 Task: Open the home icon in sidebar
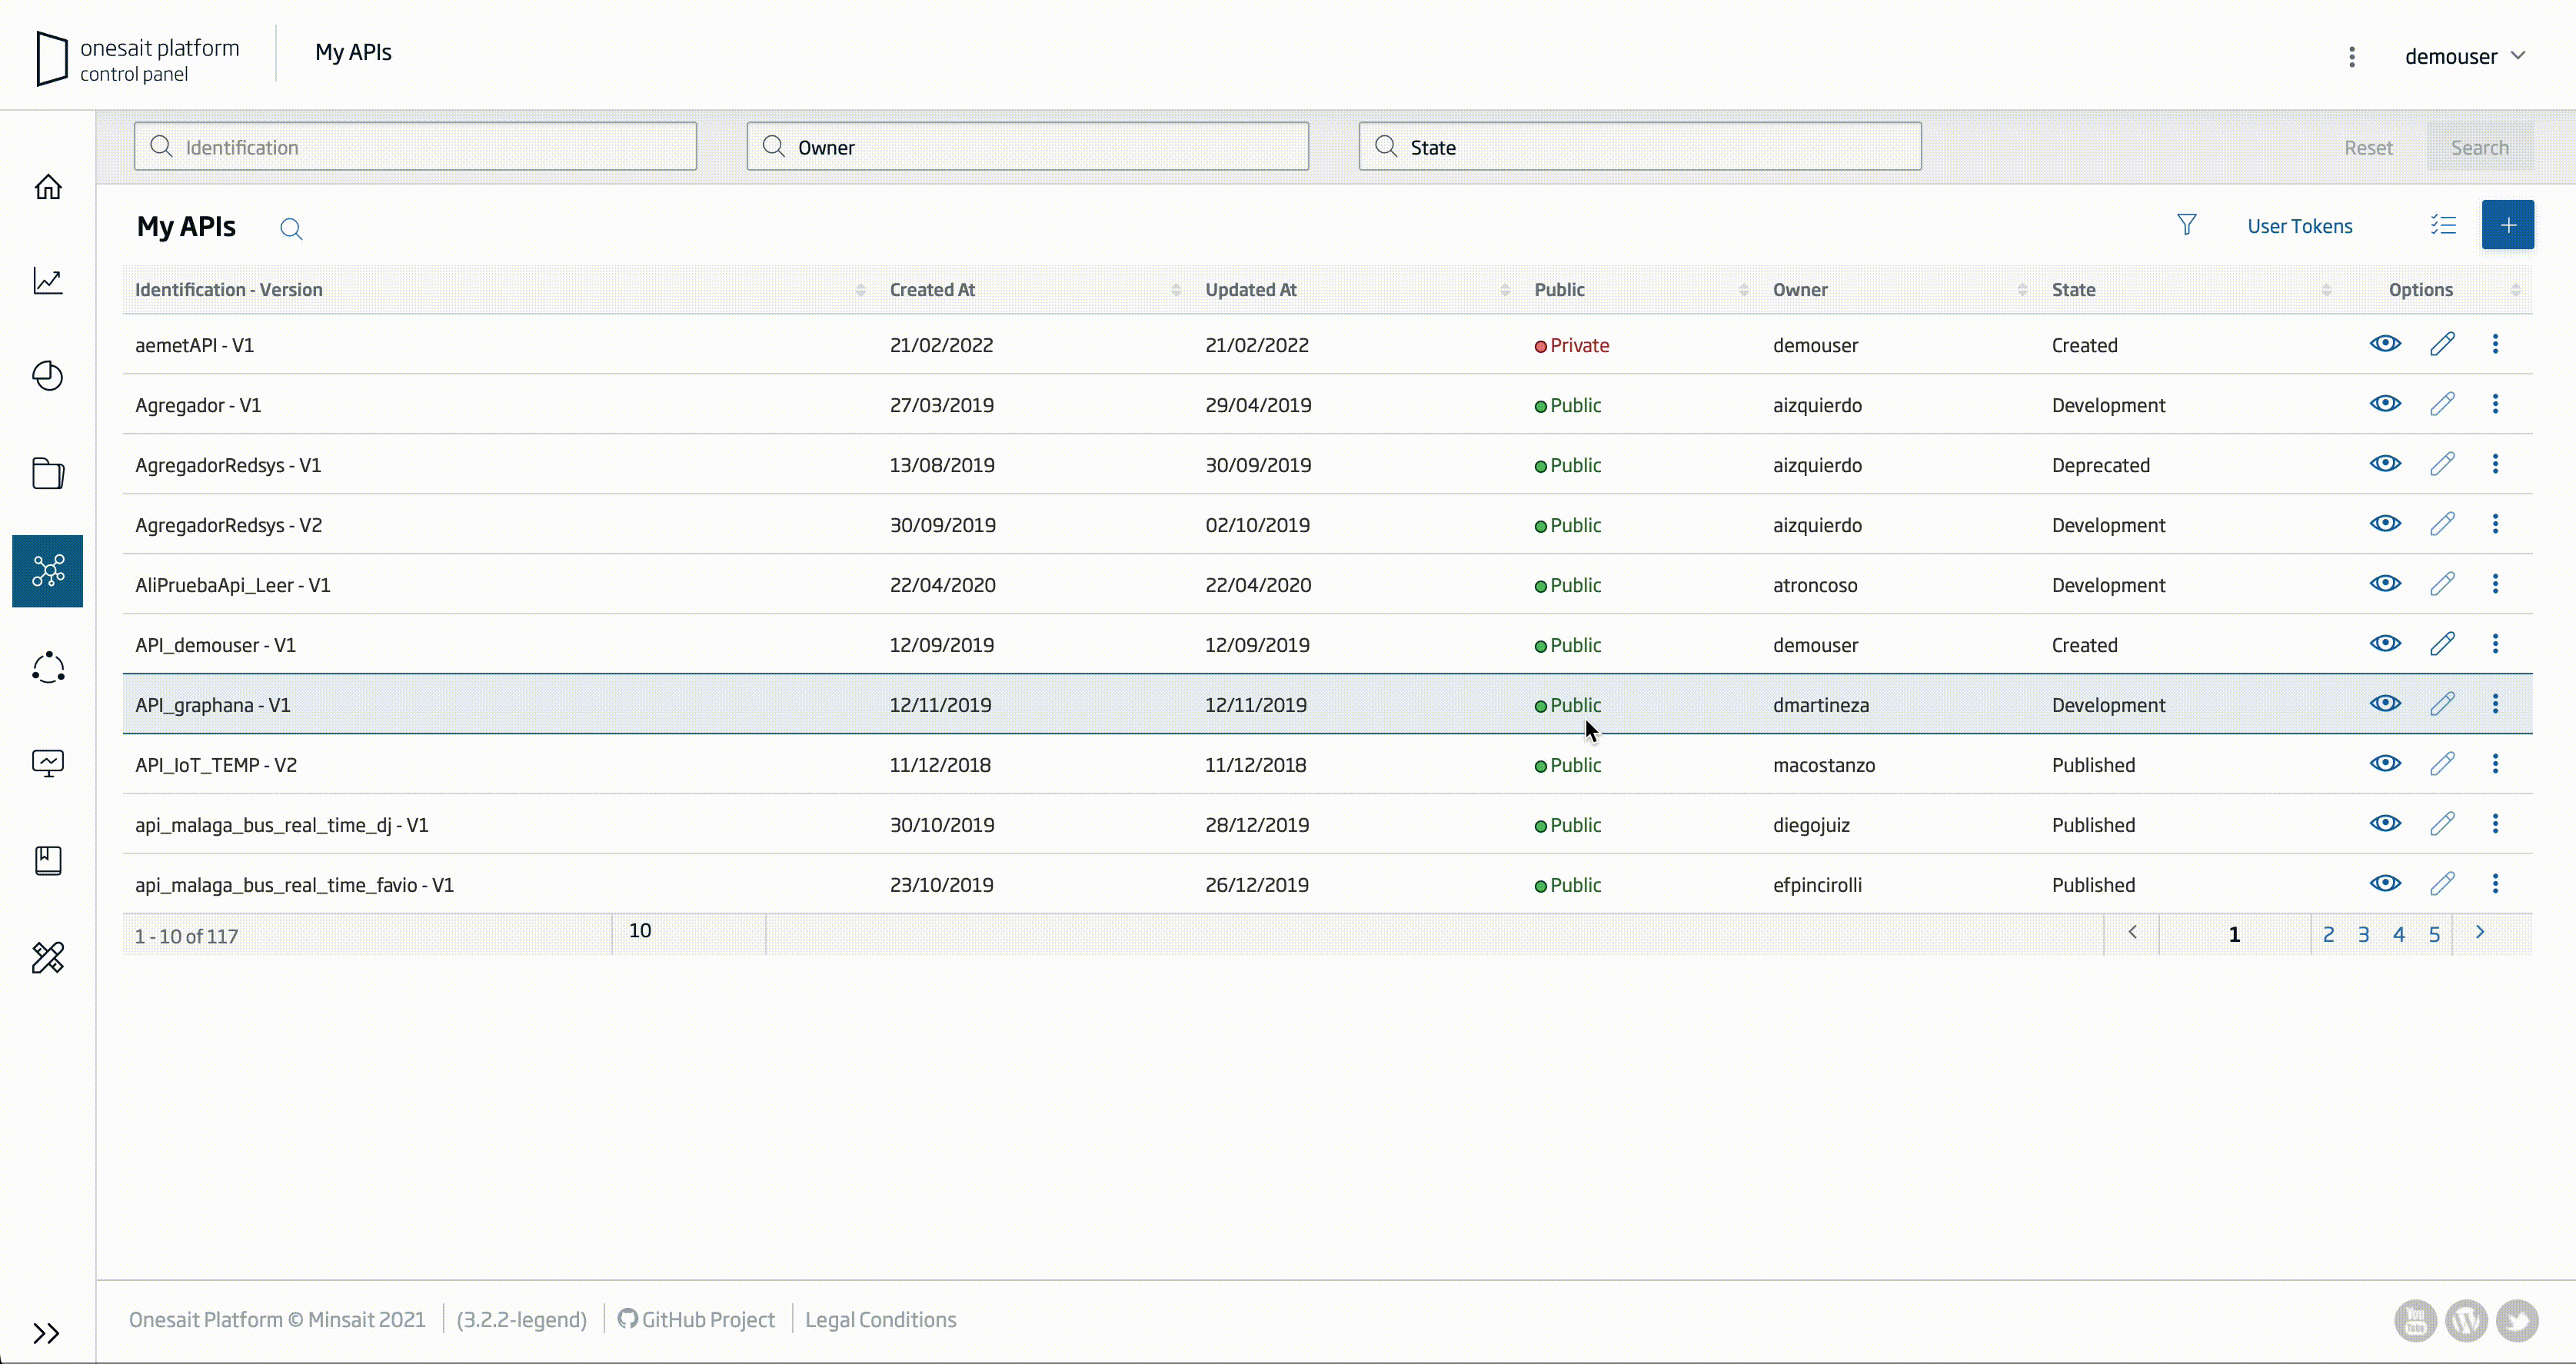[x=48, y=187]
